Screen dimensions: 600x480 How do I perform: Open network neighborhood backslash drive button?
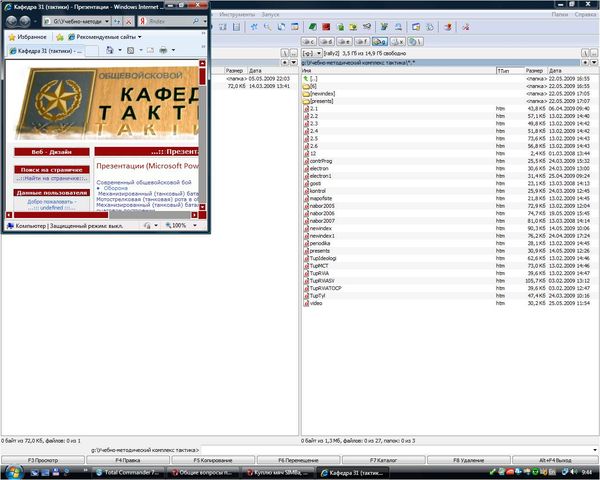pyautogui.click(x=415, y=41)
